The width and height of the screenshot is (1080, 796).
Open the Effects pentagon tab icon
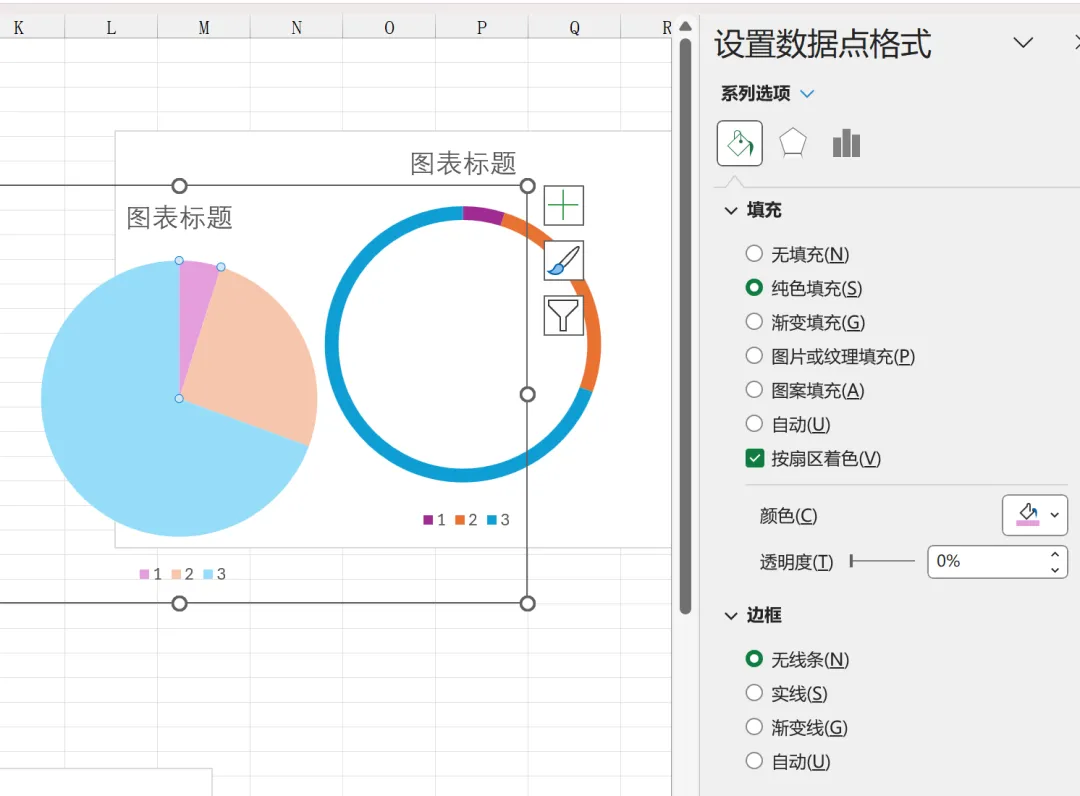(793, 143)
